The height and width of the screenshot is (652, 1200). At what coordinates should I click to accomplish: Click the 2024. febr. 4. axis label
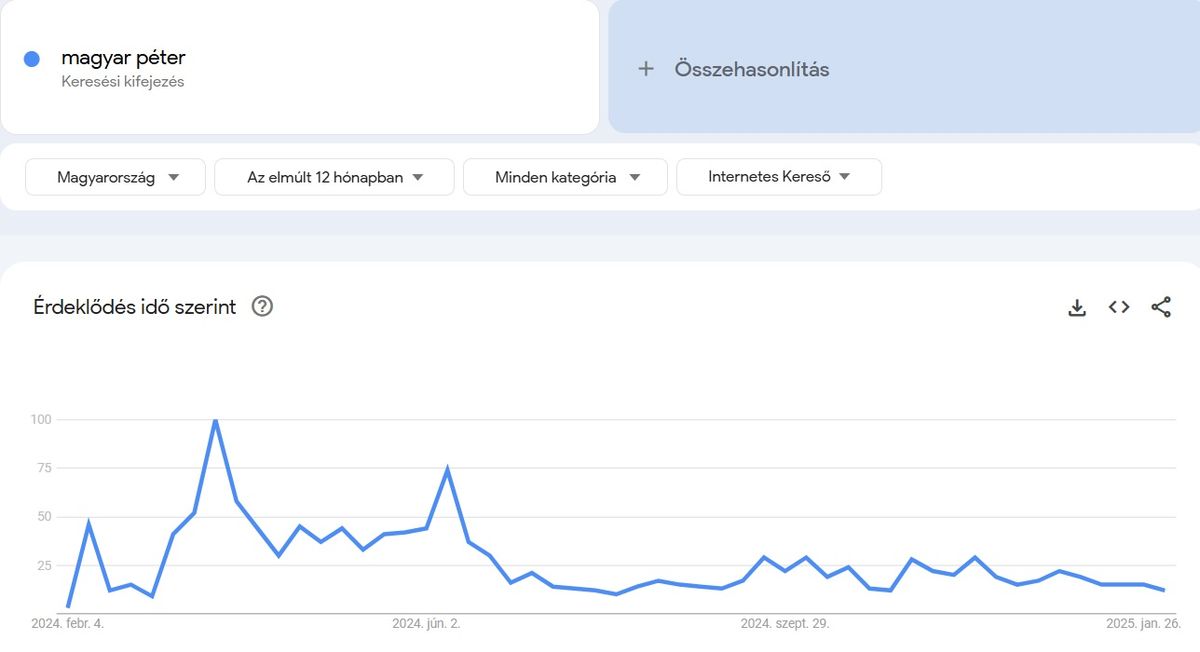[x=68, y=623]
